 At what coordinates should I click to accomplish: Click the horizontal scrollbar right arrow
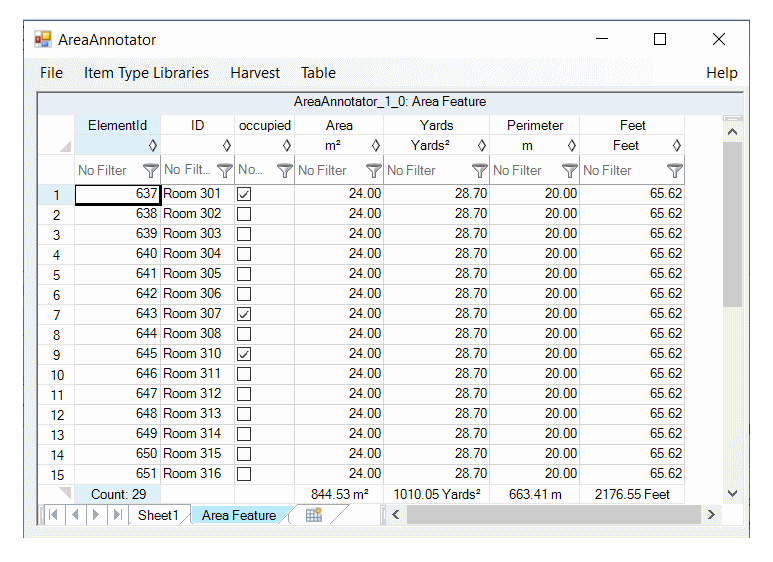click(x=711, y=515)
